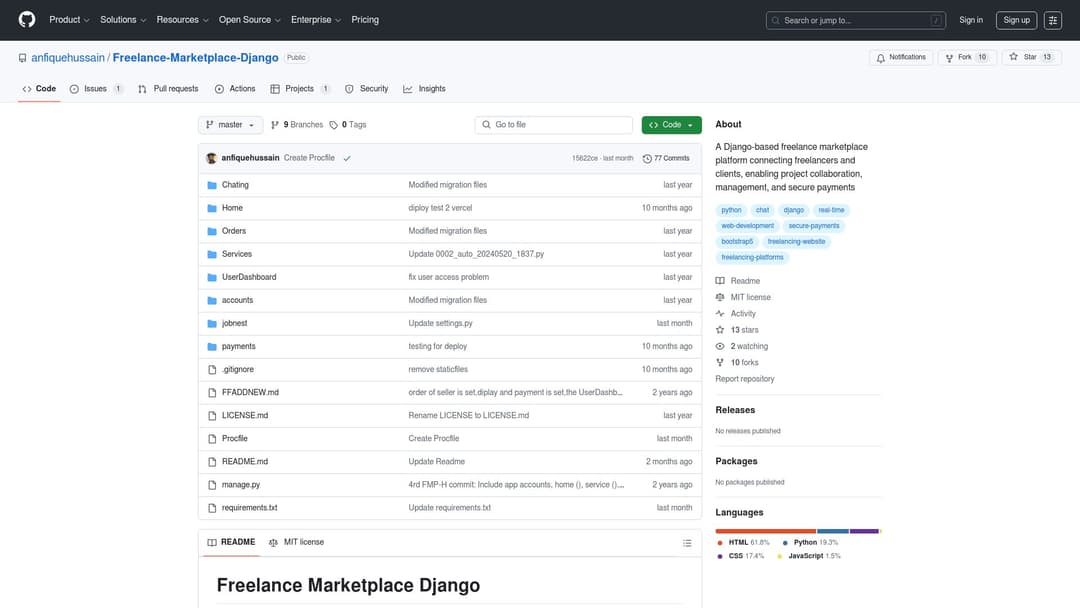The height and width of the screenshot is (608, 1080).
Task: Open the header accessibility settings icon
Action: pyautogui.click(x=1052, y=20)
